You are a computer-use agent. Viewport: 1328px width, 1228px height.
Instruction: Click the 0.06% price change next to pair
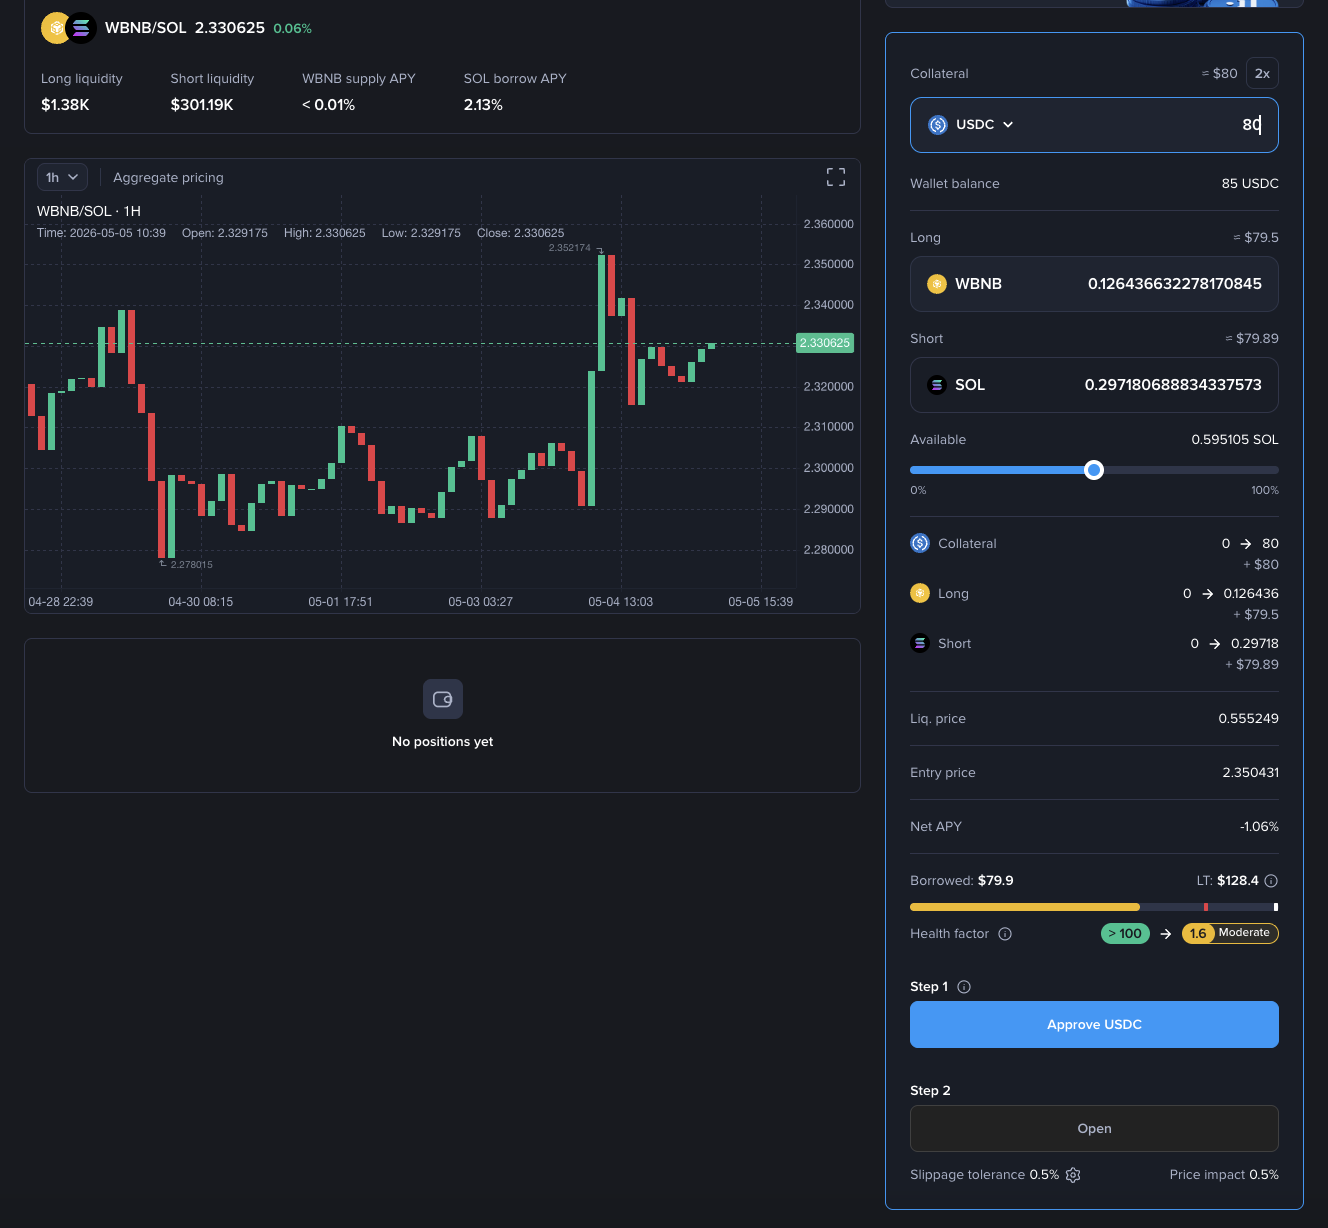point(292,29)
